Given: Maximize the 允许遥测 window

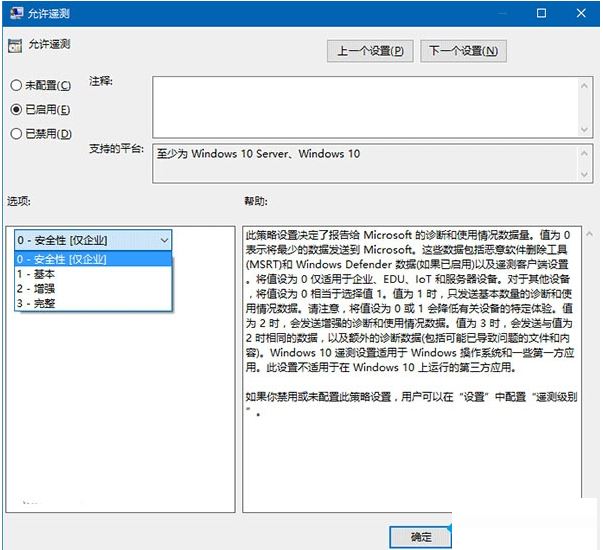Looking at the screenshot, I should 541,14.
